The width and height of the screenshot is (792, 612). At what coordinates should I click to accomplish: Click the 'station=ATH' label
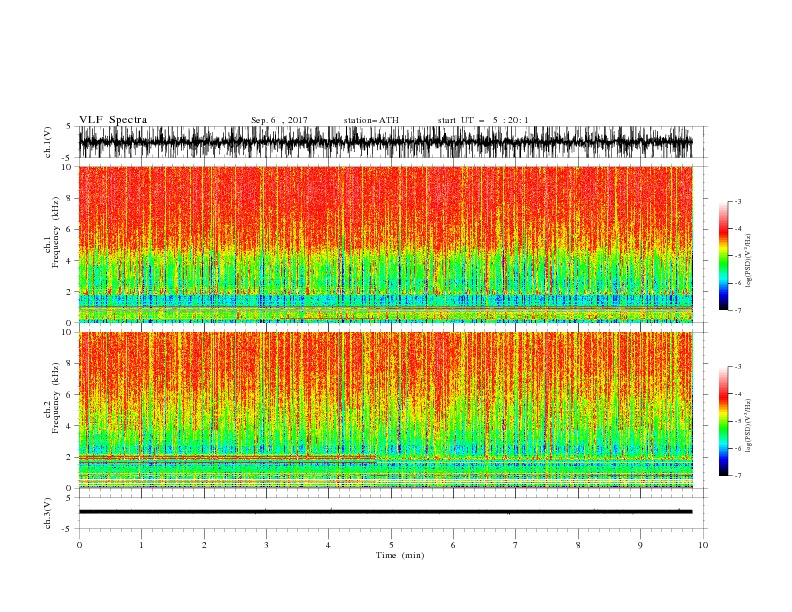tap(371, 120)
